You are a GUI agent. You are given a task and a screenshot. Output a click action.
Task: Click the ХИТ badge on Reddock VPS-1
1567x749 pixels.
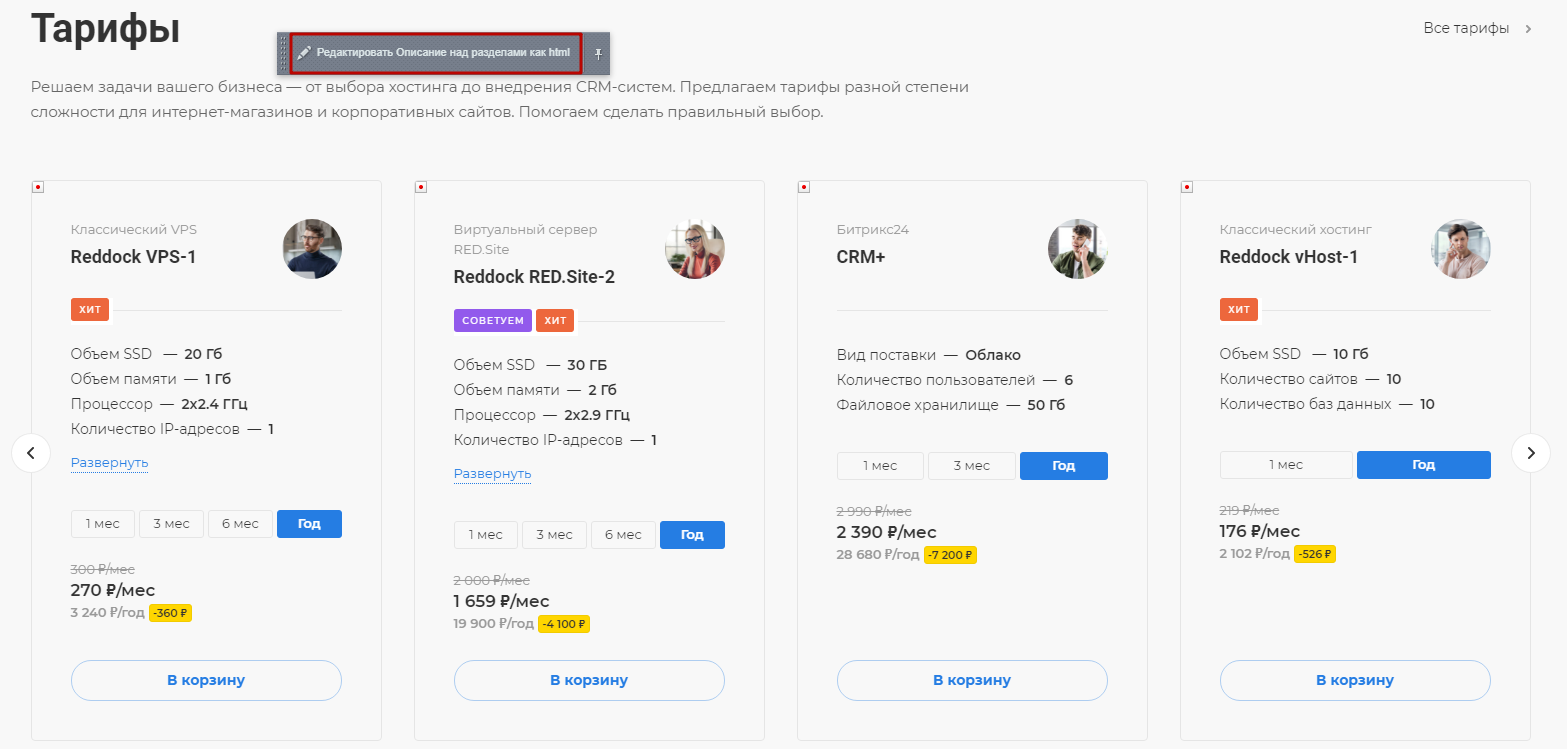click(x=90, y=309)
